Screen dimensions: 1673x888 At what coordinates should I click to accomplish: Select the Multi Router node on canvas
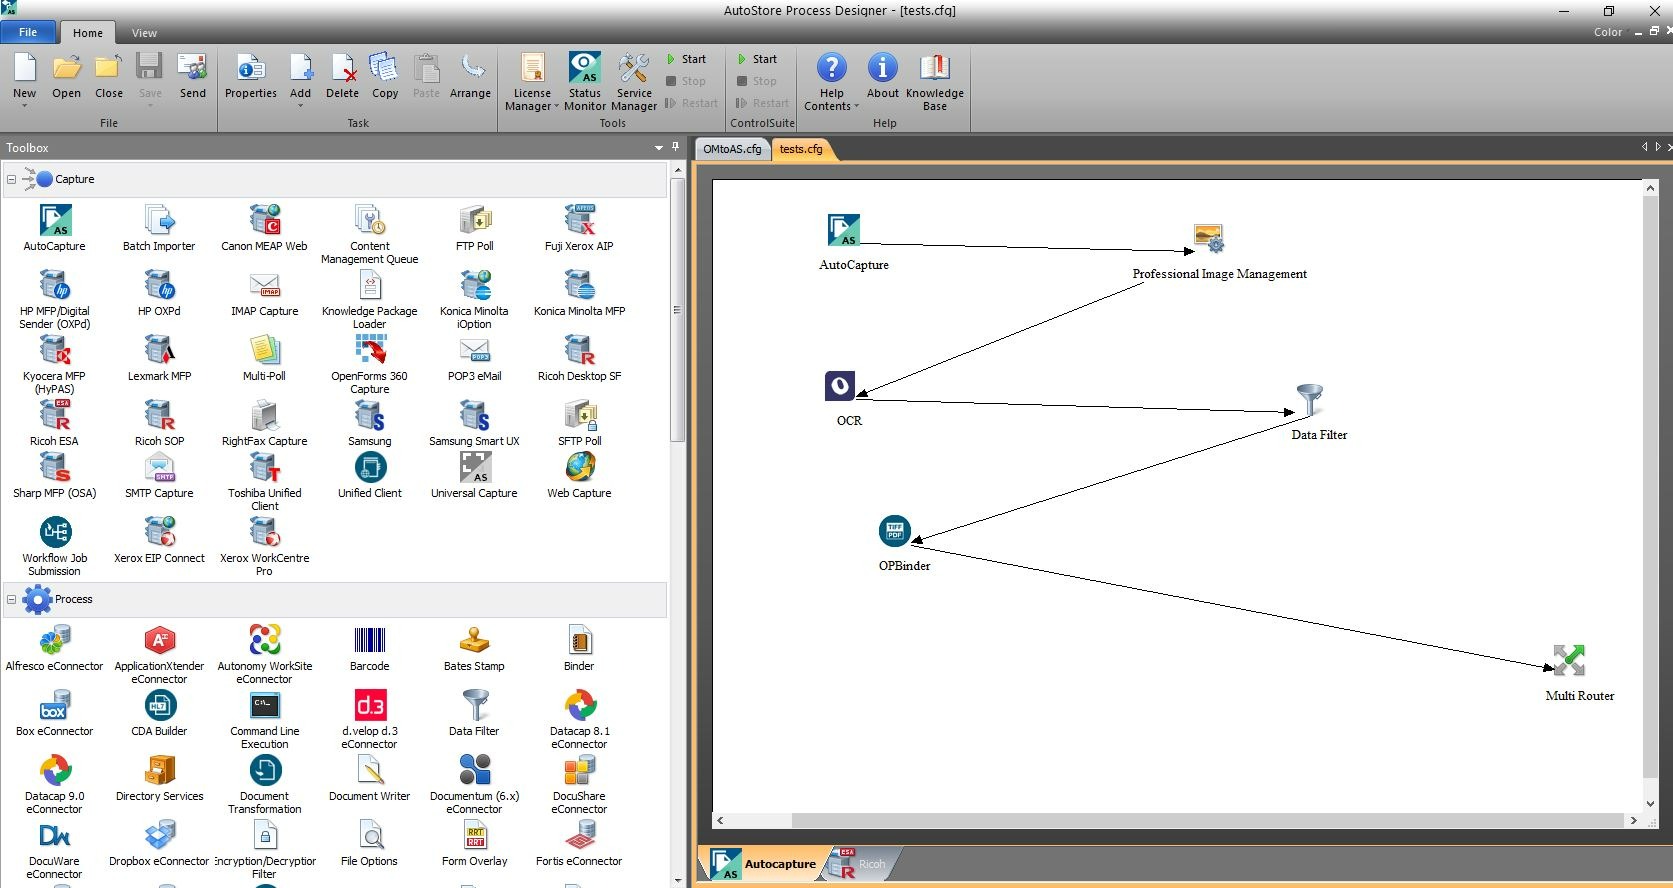1569,660
